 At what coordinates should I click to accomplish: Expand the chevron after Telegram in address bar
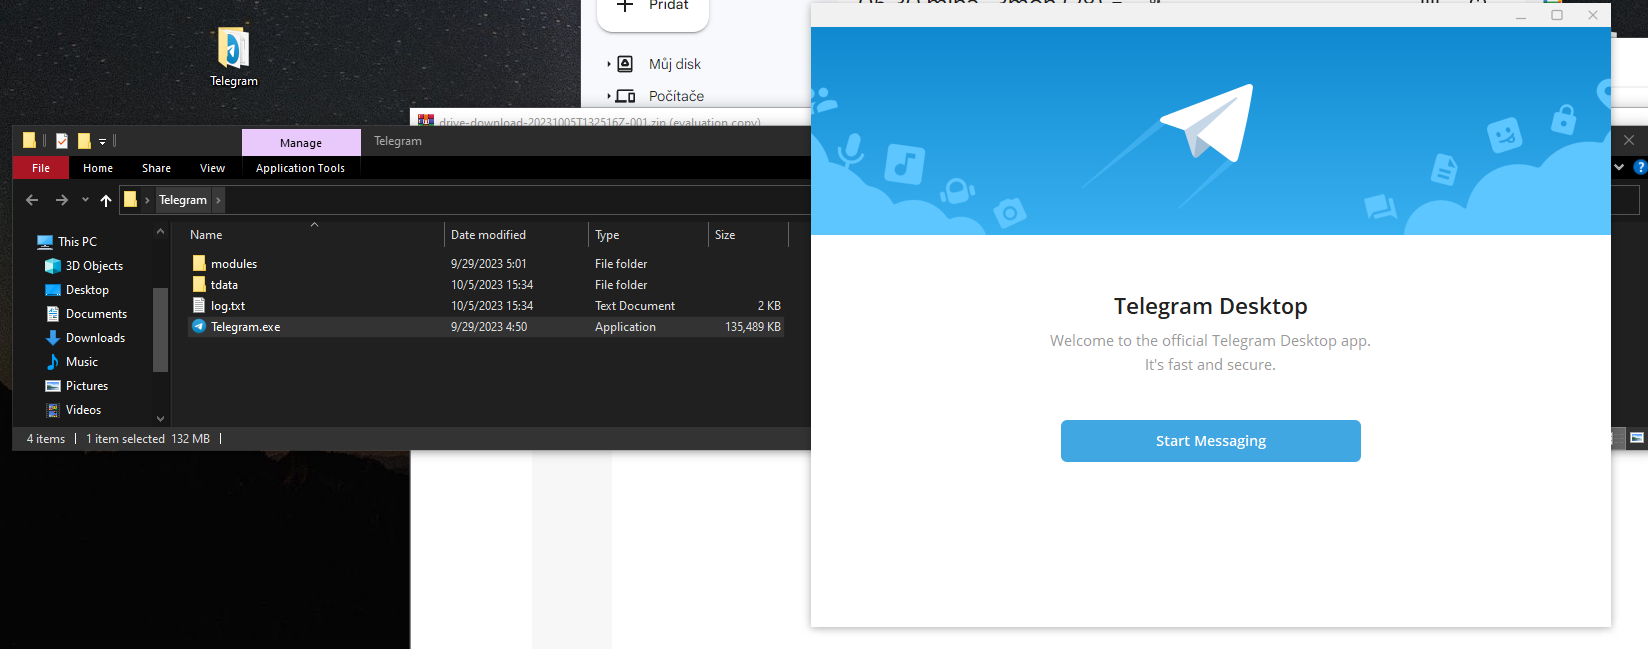[x=218, y=200]
